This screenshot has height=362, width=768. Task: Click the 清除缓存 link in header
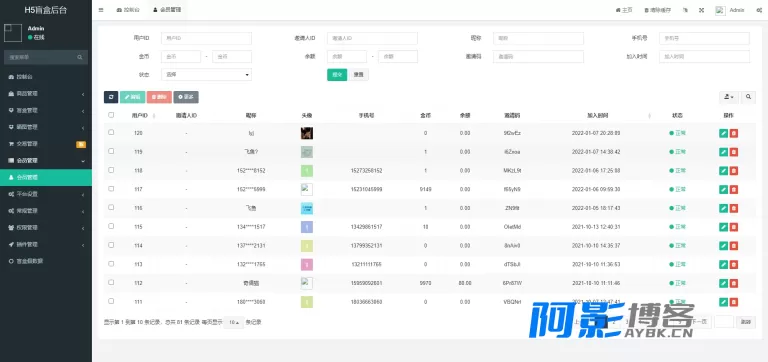(658, 10)
